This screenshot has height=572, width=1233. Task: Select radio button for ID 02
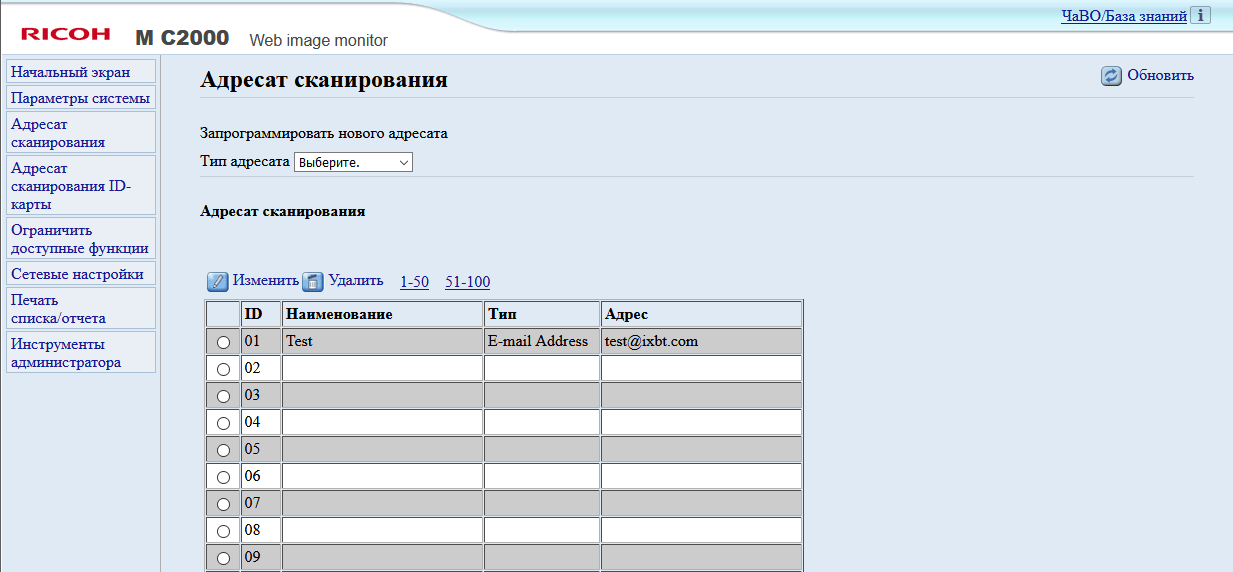pyautogui.click(x=223, y=369)
